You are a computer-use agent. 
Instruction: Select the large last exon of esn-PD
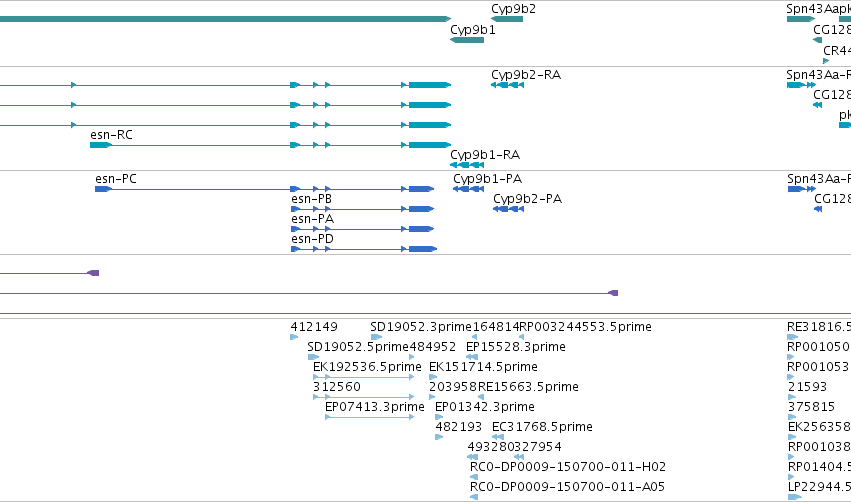(423, 249)
